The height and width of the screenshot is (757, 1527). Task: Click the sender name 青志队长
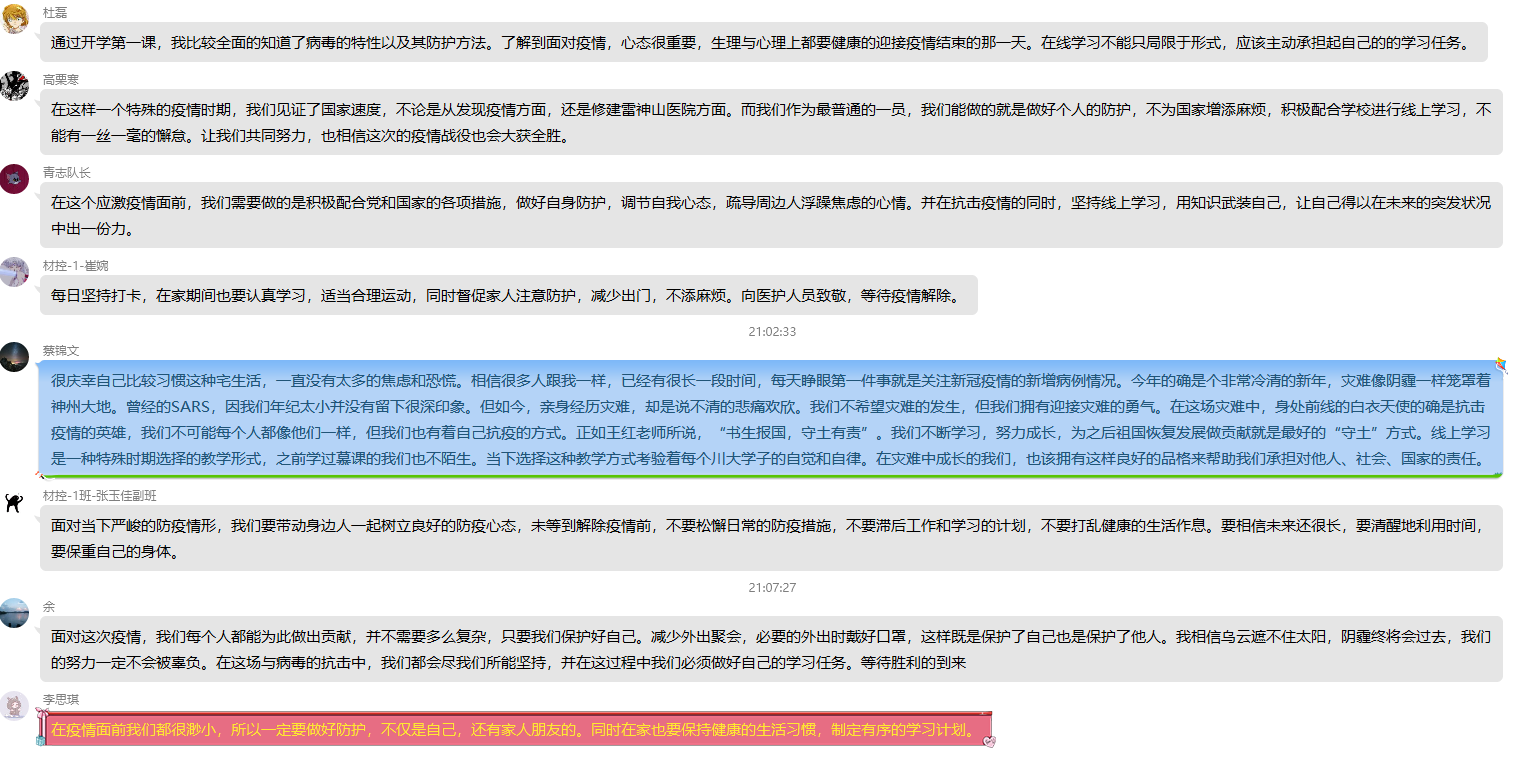(x=66, y=172)
